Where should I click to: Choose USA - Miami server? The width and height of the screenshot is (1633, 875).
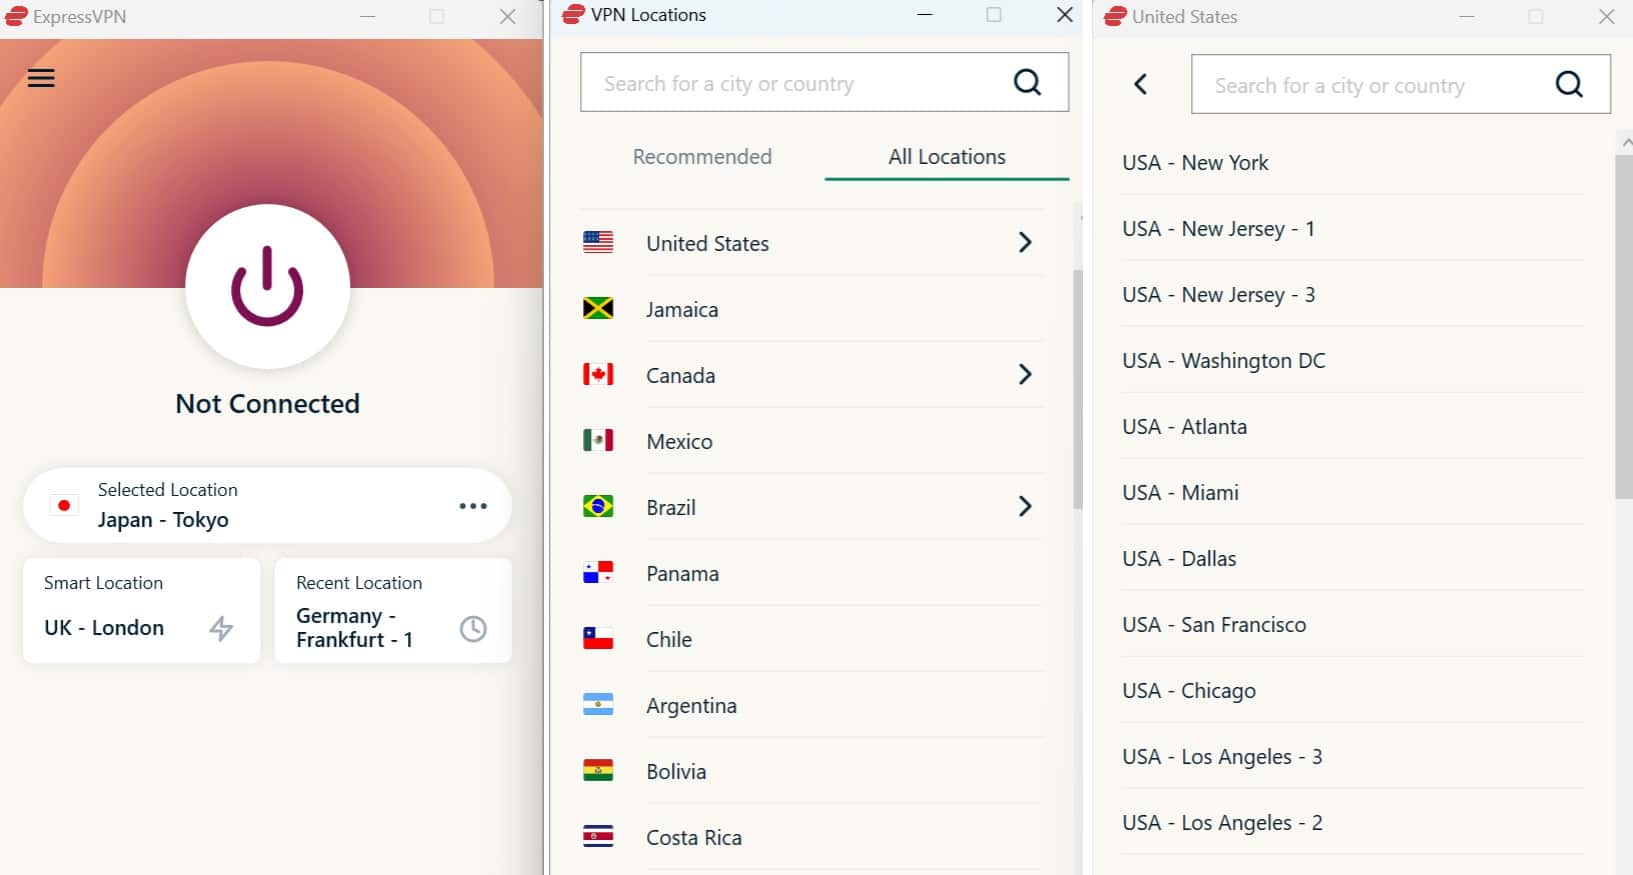tap(1353, 492)
